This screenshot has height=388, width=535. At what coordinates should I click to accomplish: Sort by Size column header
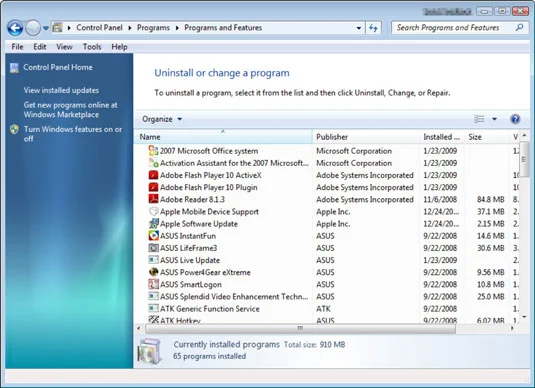(487, 137)
